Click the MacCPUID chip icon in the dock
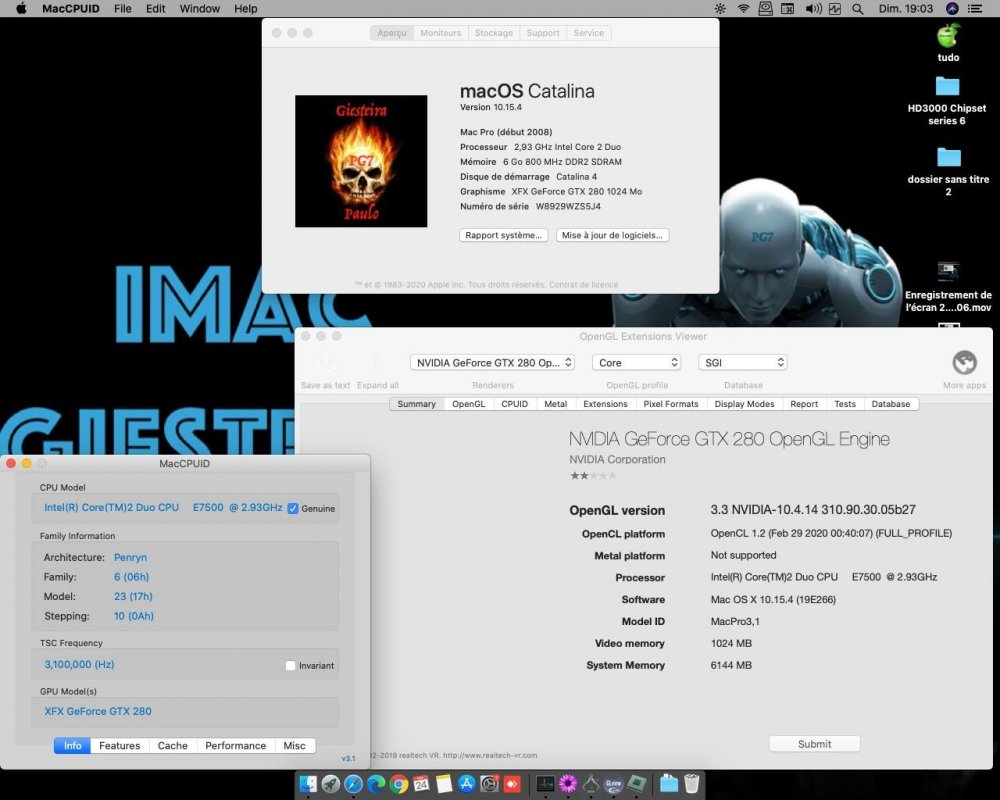1000x800 pixels. coord(636,783)
